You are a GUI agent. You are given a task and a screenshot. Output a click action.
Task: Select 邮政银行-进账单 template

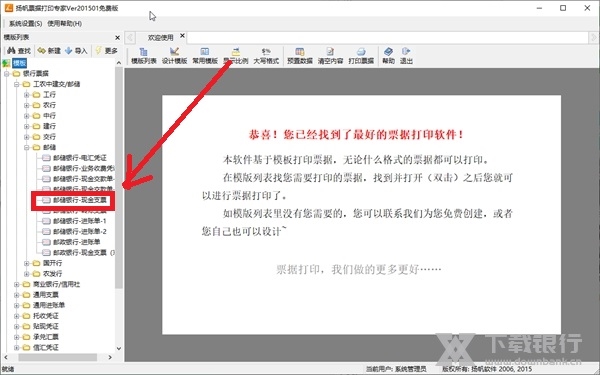pos(77,242)
